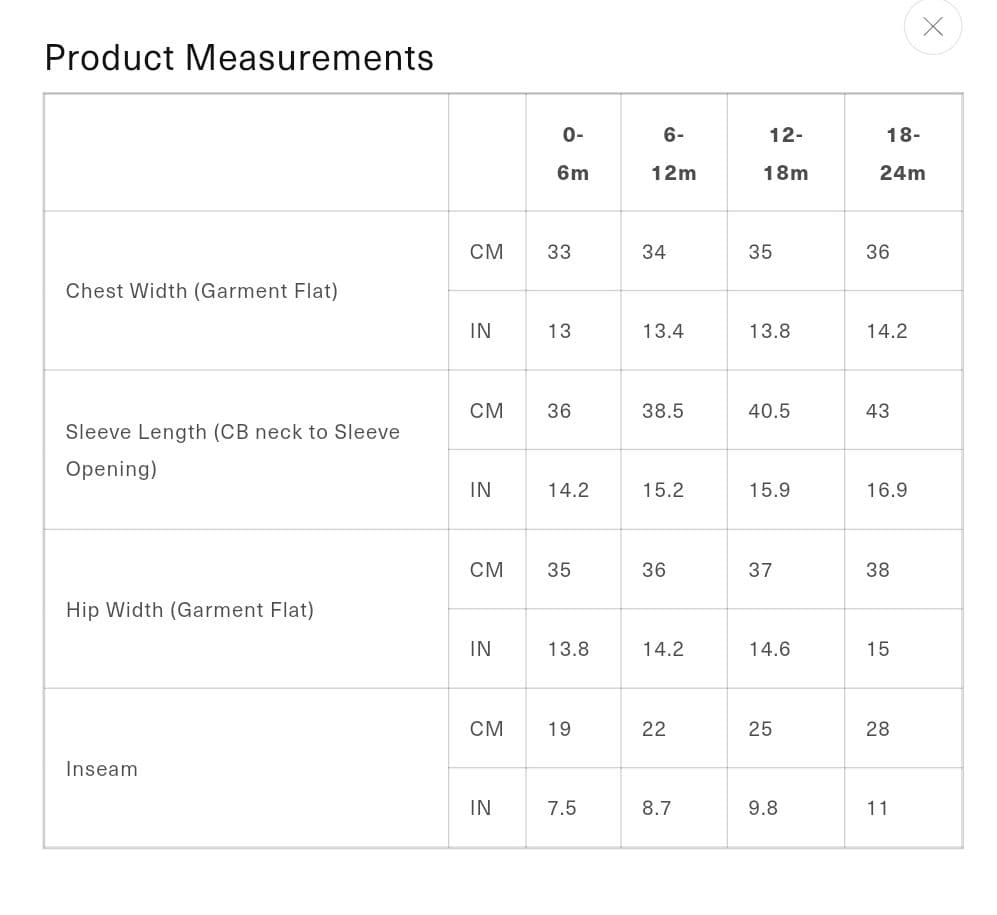Select the 13.4 chest width cell
Viewport: 997px width, 915px height.
pos(663,331)
